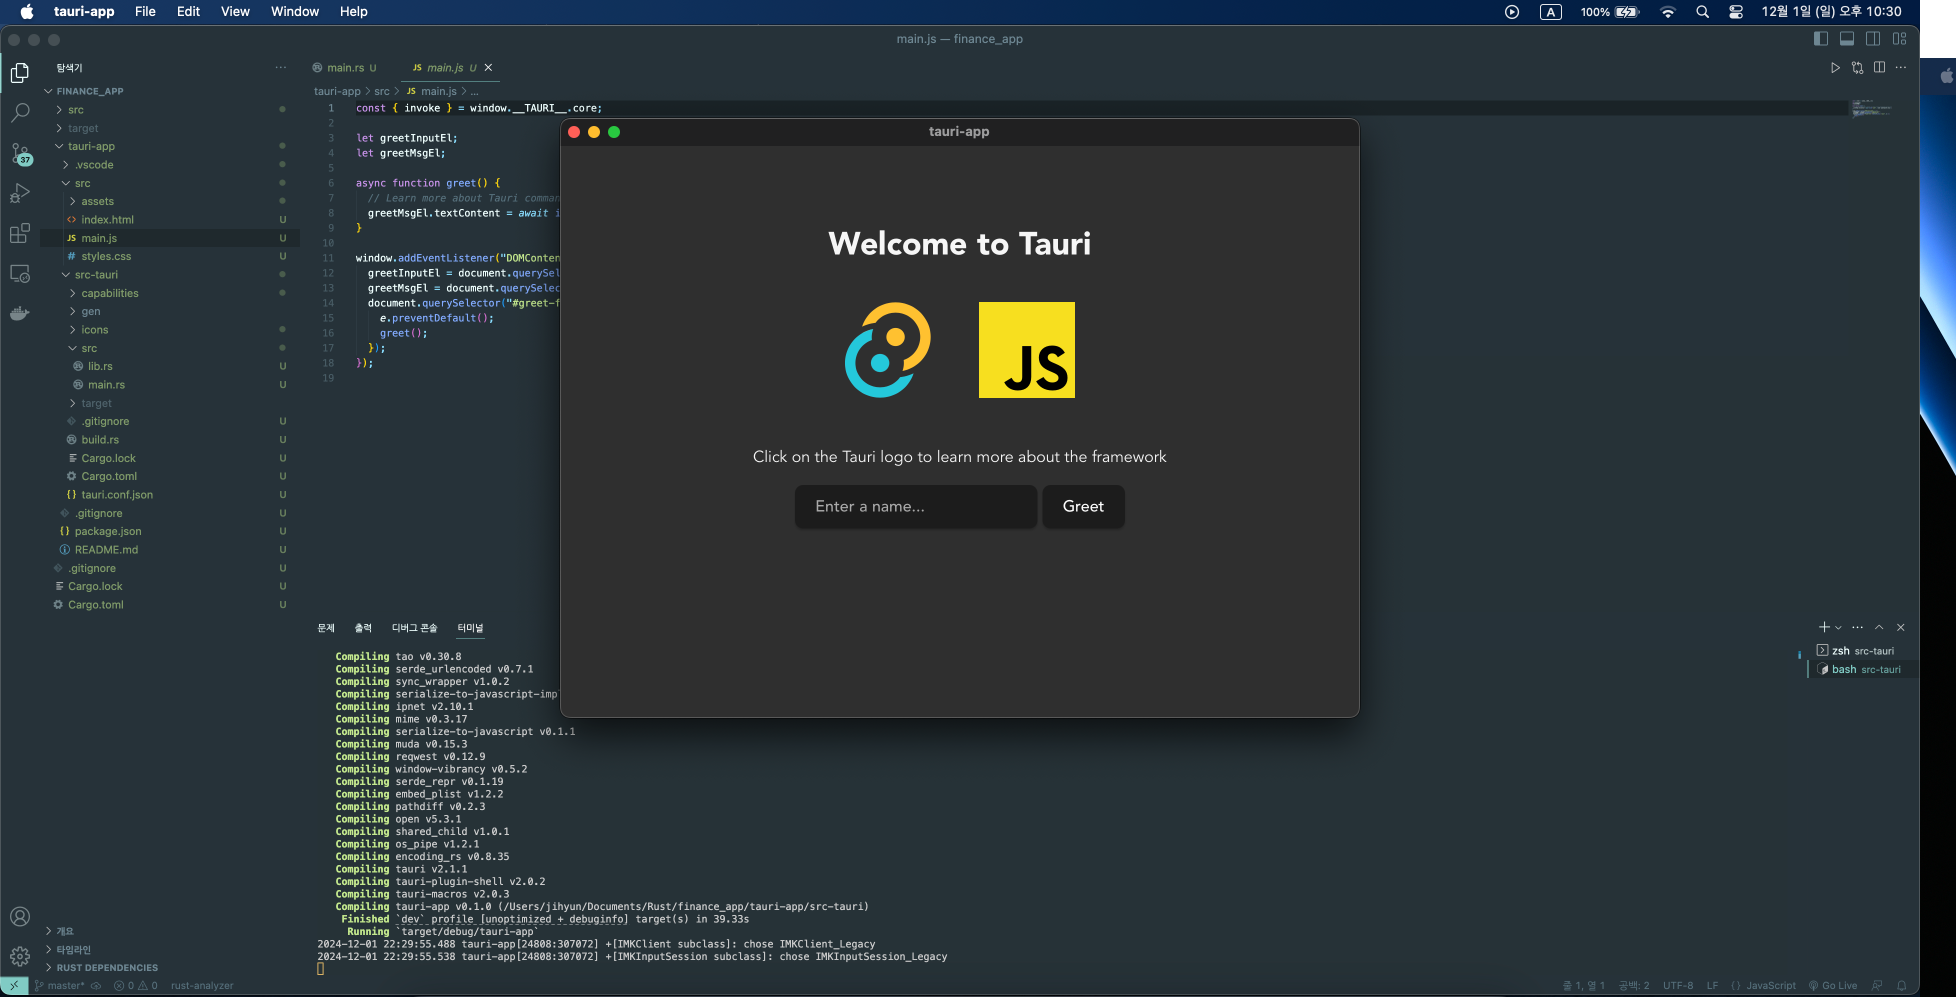1956x997 pixels.
Task: Open Wi-Fi status menu
Action: [x=1668, y=12]
